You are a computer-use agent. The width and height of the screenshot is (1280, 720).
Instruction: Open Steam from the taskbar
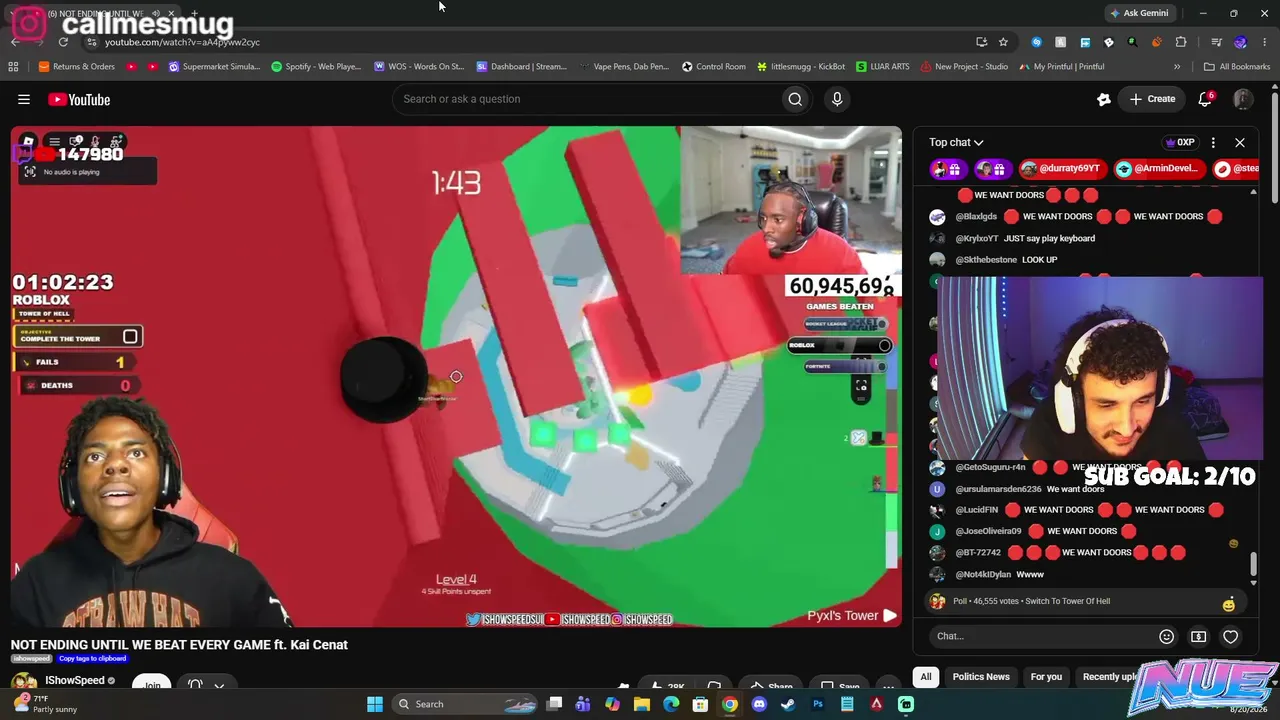click(788, 704)
